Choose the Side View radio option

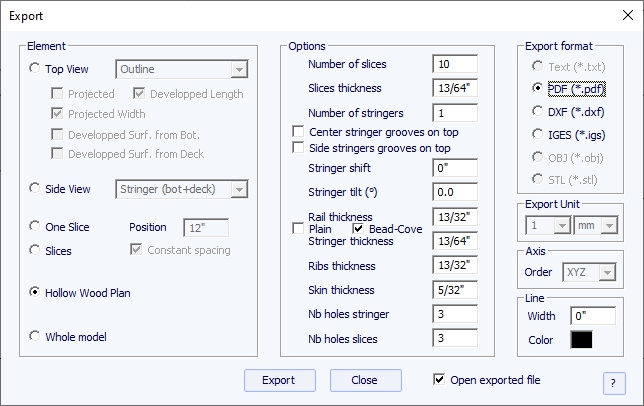coord(34,188)
